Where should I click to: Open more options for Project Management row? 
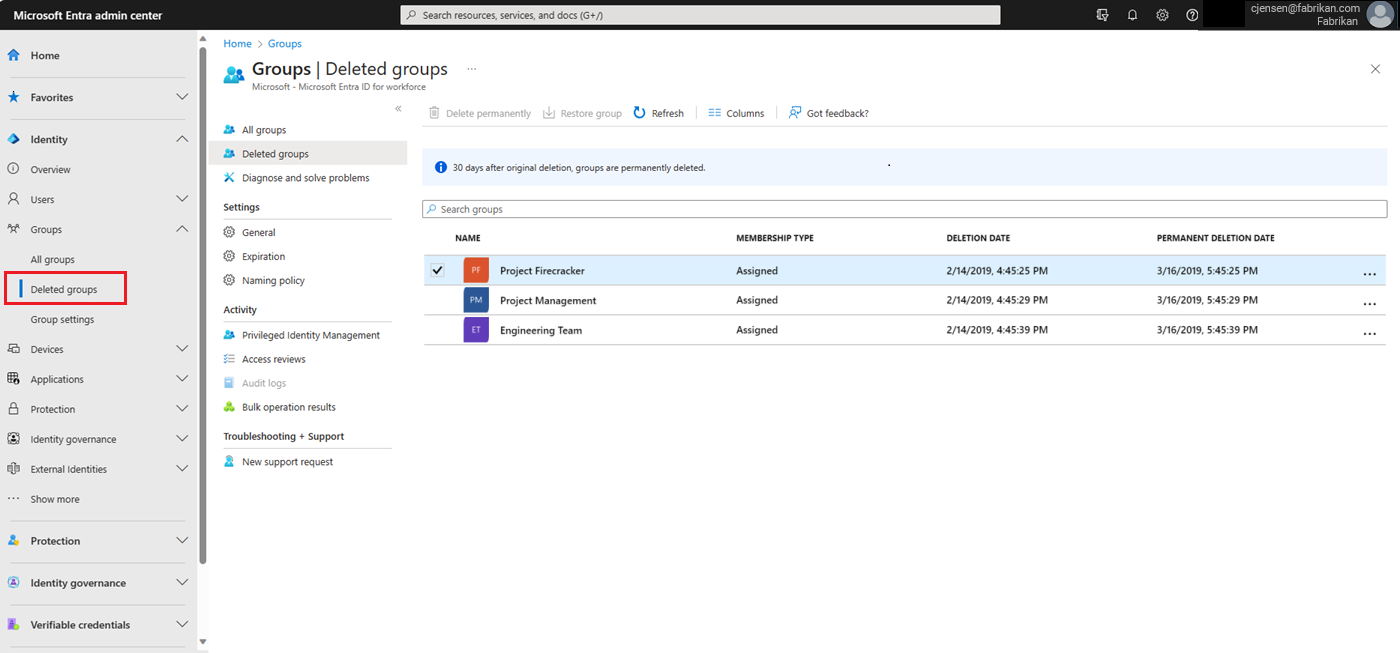1369,304
